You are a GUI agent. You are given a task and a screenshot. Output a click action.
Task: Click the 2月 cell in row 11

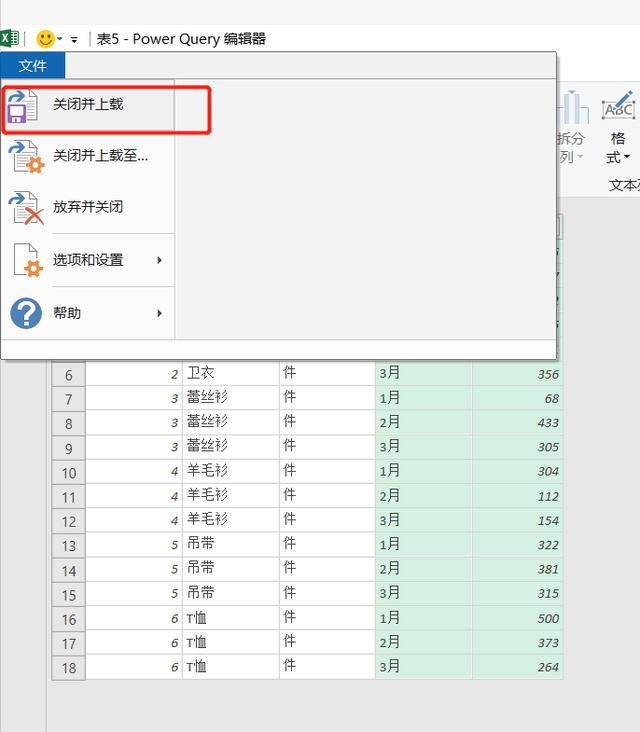[x=423, y=495]
